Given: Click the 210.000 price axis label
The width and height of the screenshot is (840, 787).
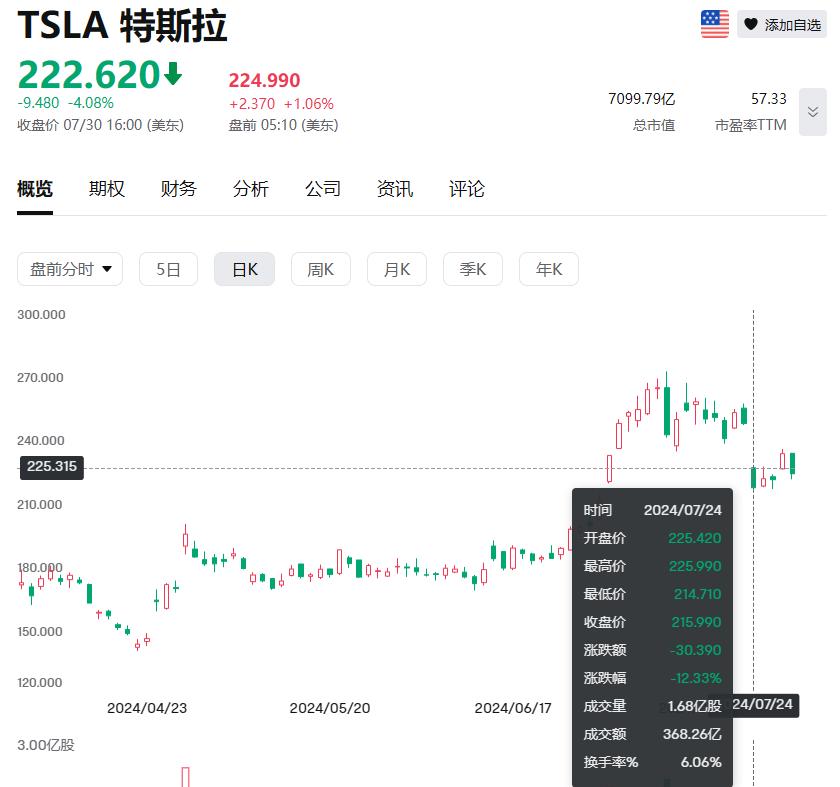Looking at the screenshot, I should (x=40, y=505).
